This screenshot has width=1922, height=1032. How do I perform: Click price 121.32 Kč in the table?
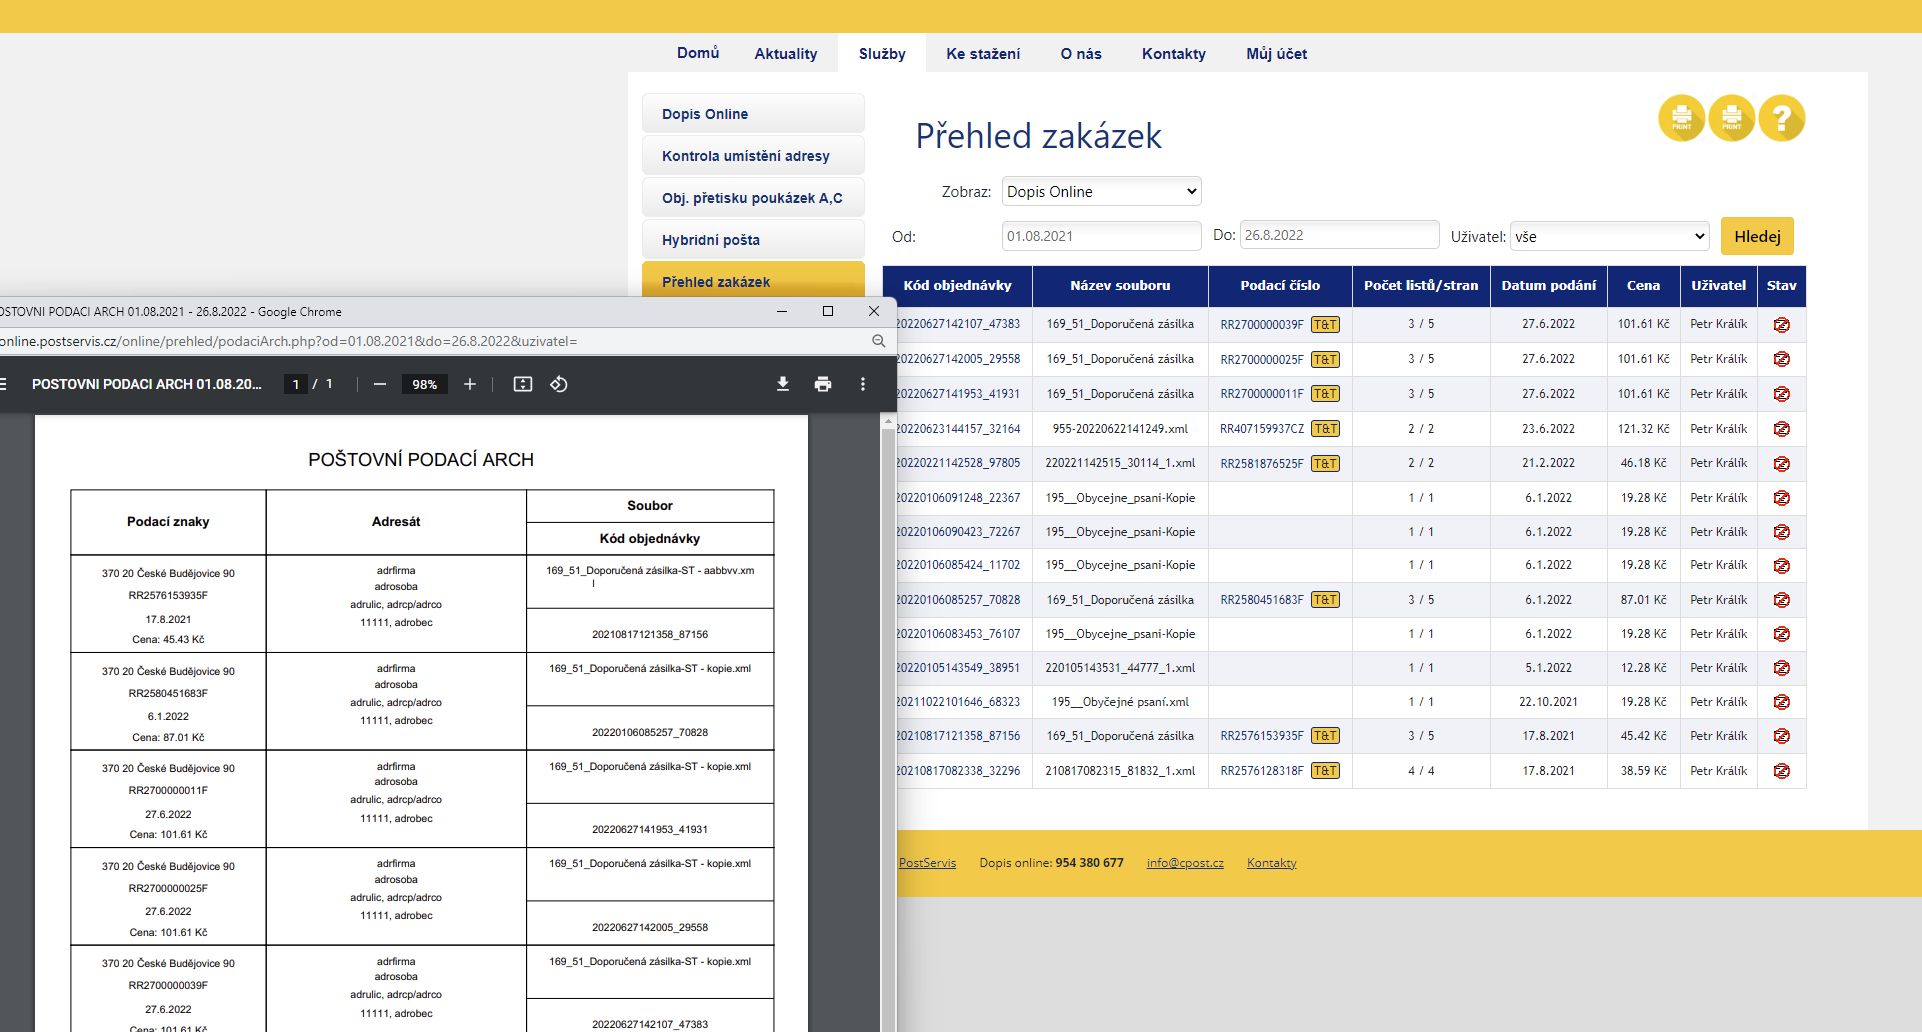(x=1643, y=429)
